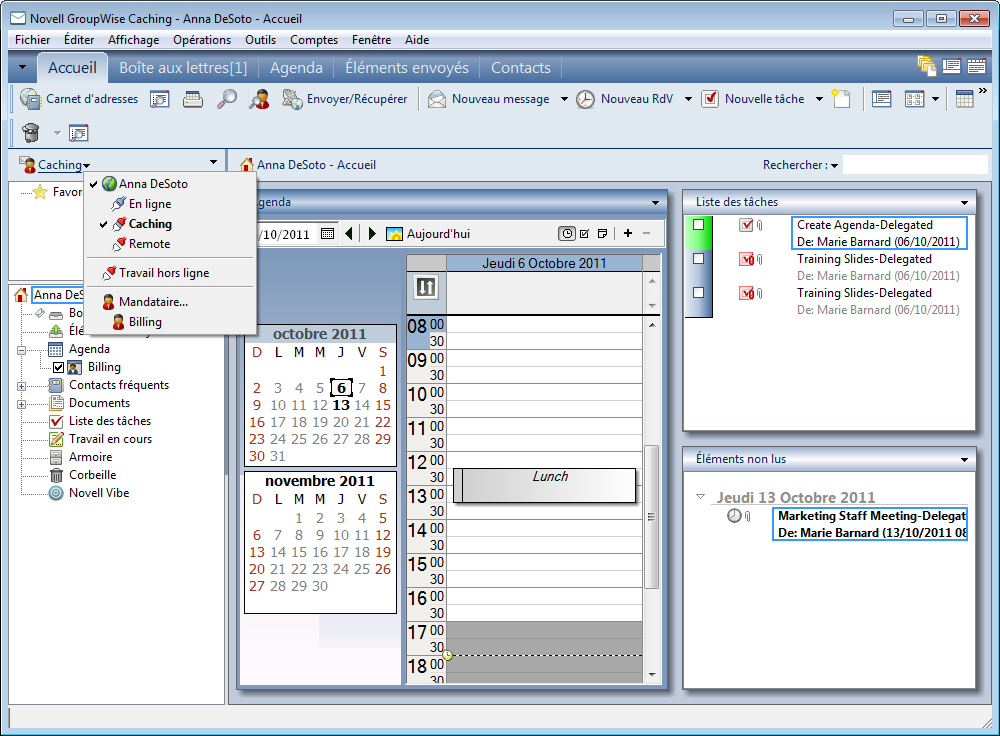Open the Outils menu

coord(260,40)
